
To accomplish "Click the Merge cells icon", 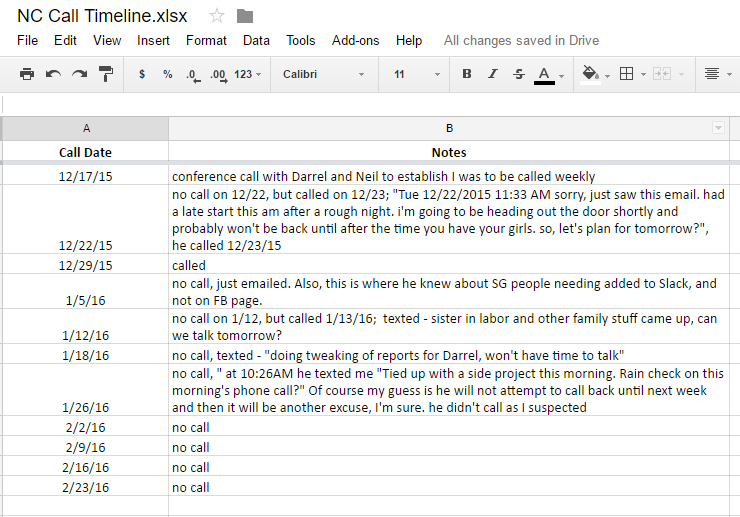I will [x=662, y=74].
